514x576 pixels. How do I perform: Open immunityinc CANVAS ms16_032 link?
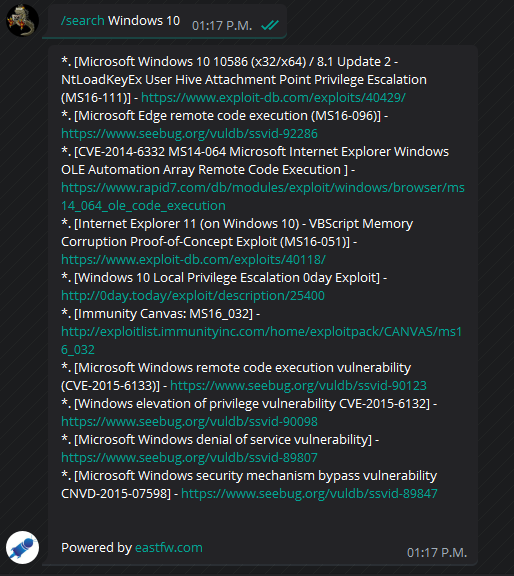261,341
